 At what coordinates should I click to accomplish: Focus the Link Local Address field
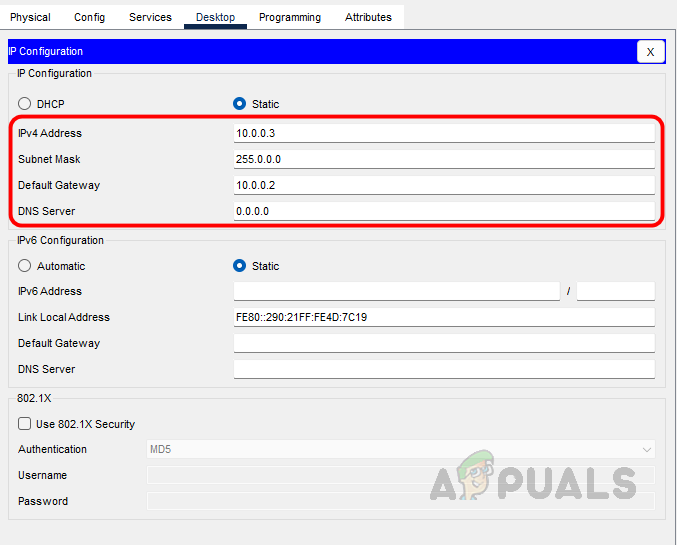(x=443, y=317)
